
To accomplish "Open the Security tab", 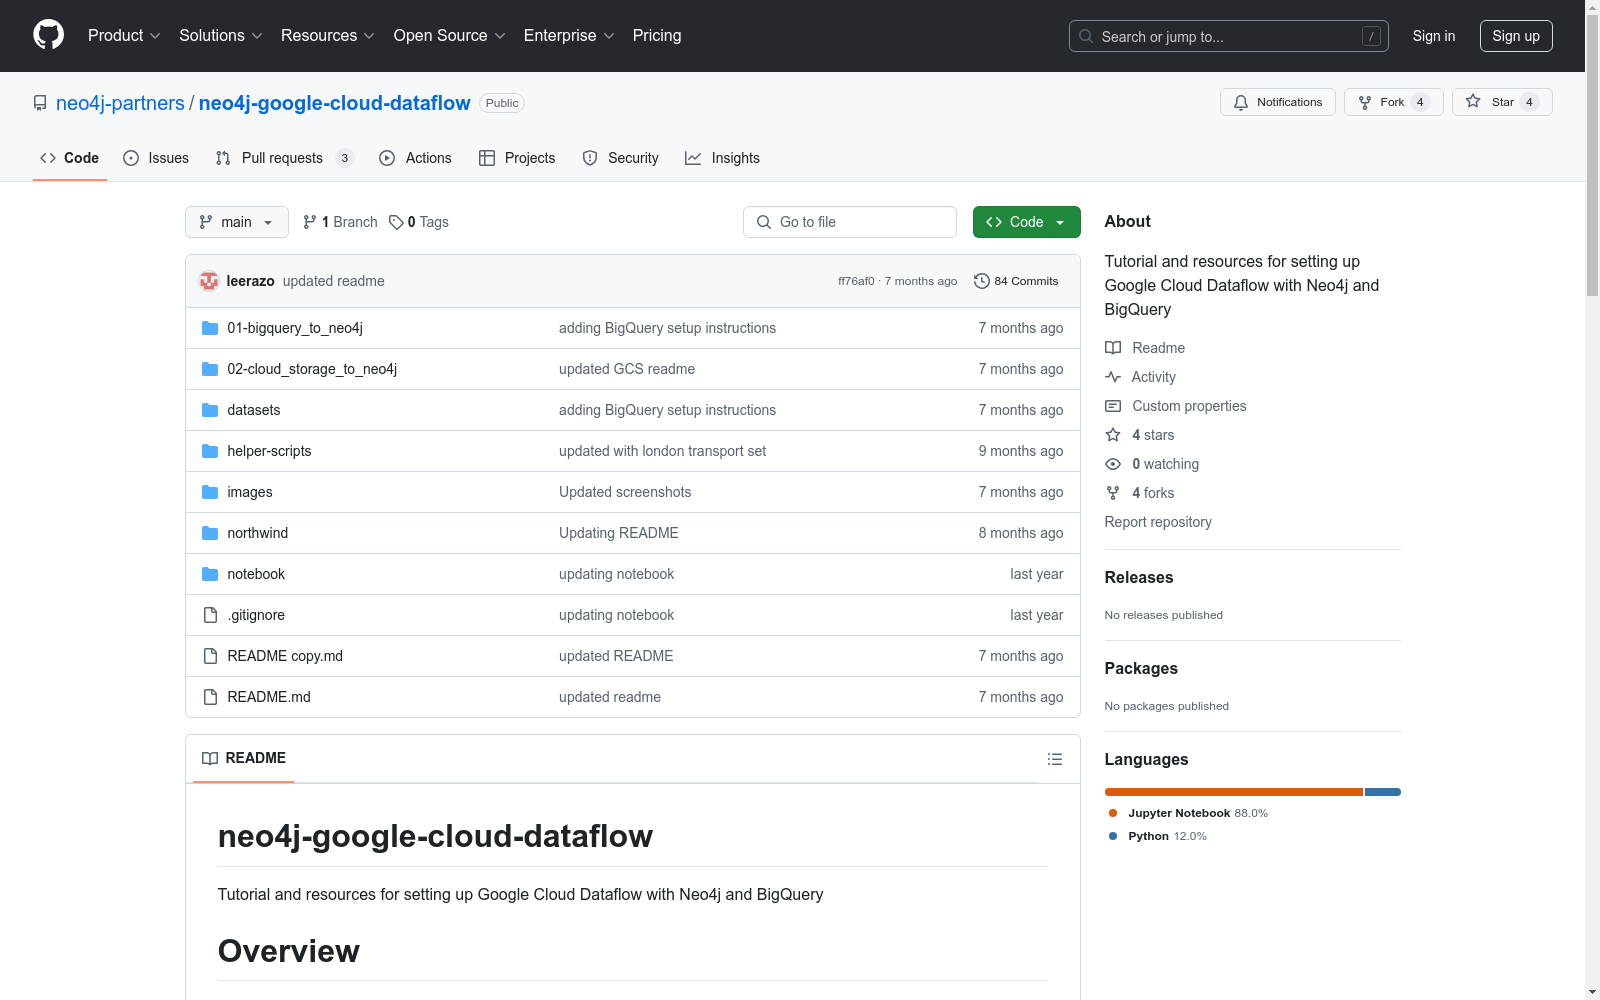I will 620,158.
